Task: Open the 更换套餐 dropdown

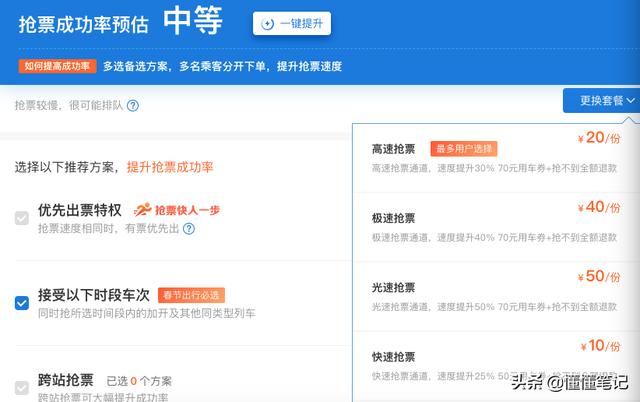Action: click(603, 100)
